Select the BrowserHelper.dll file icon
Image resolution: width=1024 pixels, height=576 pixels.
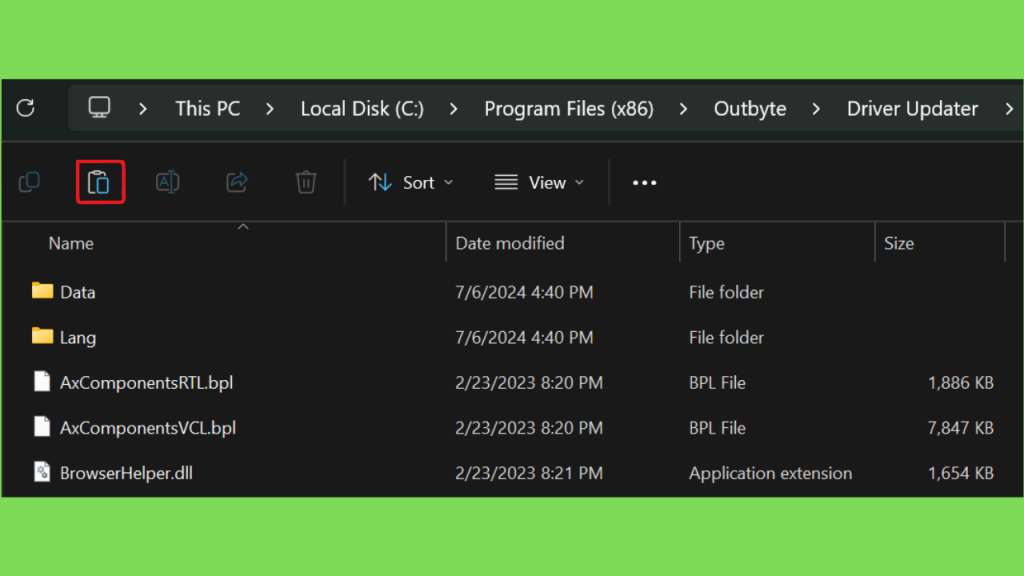pos(42,472)
